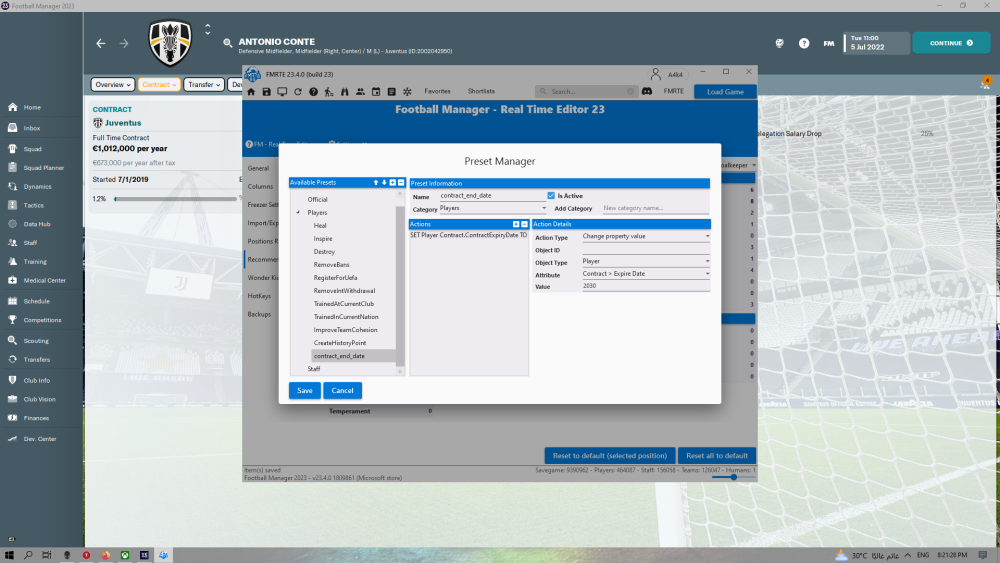The image size is (1000, 563).
Task: Click magnifier icon beside Antonio Conte
Action: 228,43
